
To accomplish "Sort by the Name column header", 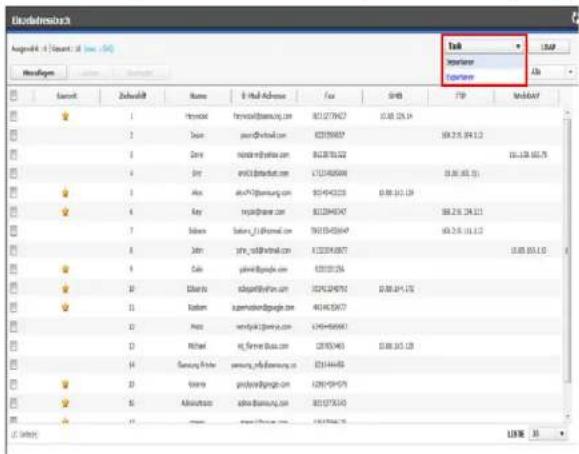I will point(198,96).
